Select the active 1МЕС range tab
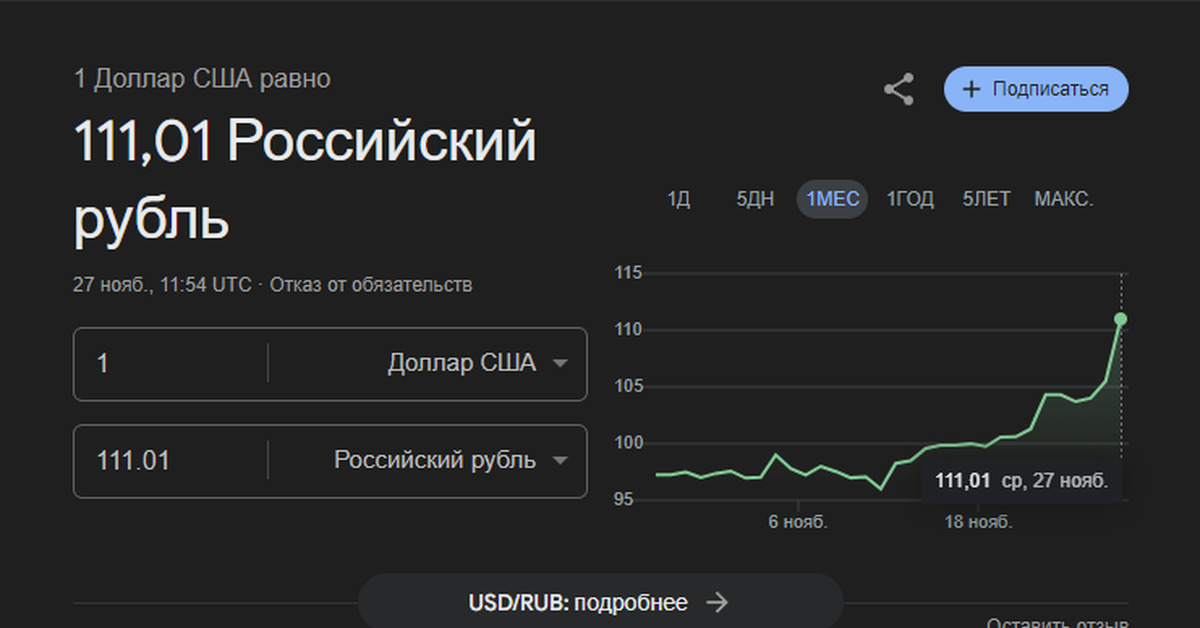This screenshot has height=628, width=1200. 832,200
